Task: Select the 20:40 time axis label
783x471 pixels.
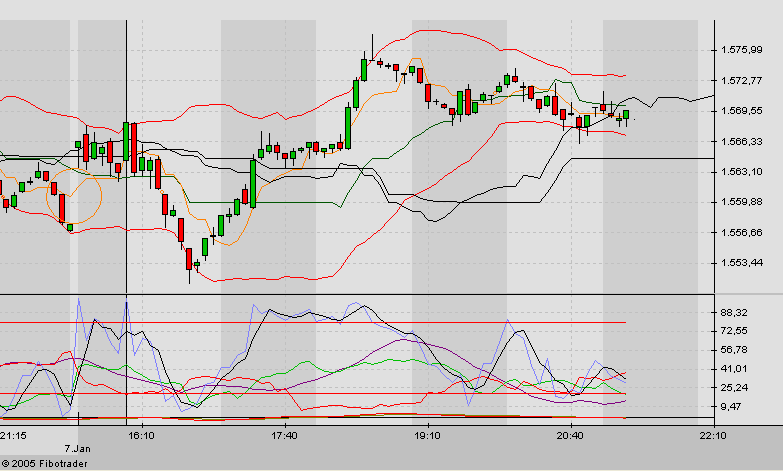Action: [x=571, y=436]
